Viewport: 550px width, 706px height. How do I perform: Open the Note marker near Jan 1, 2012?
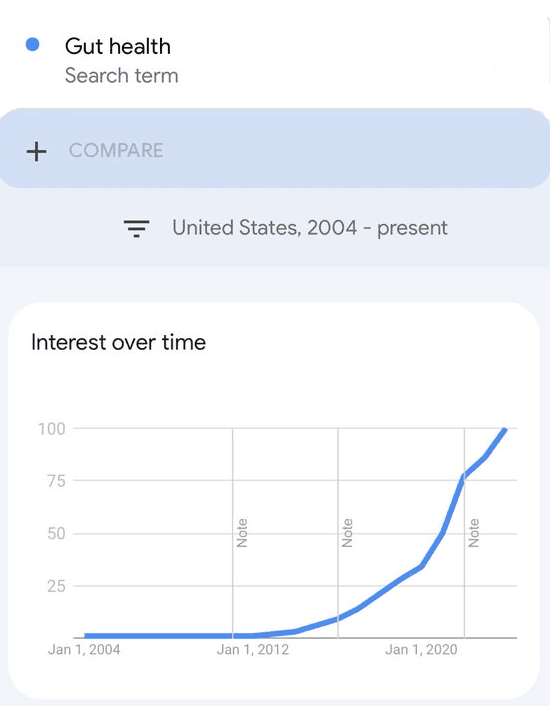coord(242,533)
